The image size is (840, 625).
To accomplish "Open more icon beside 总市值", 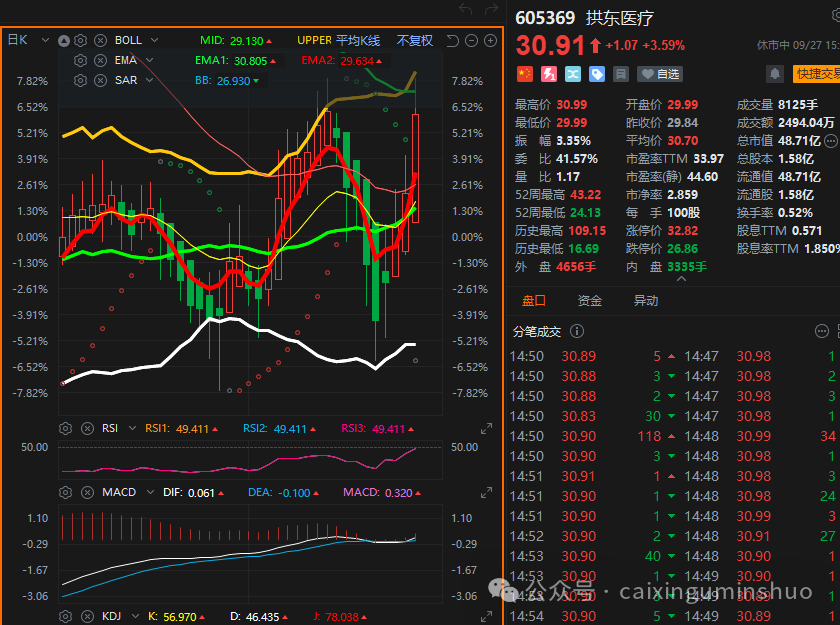I will 831,141.
